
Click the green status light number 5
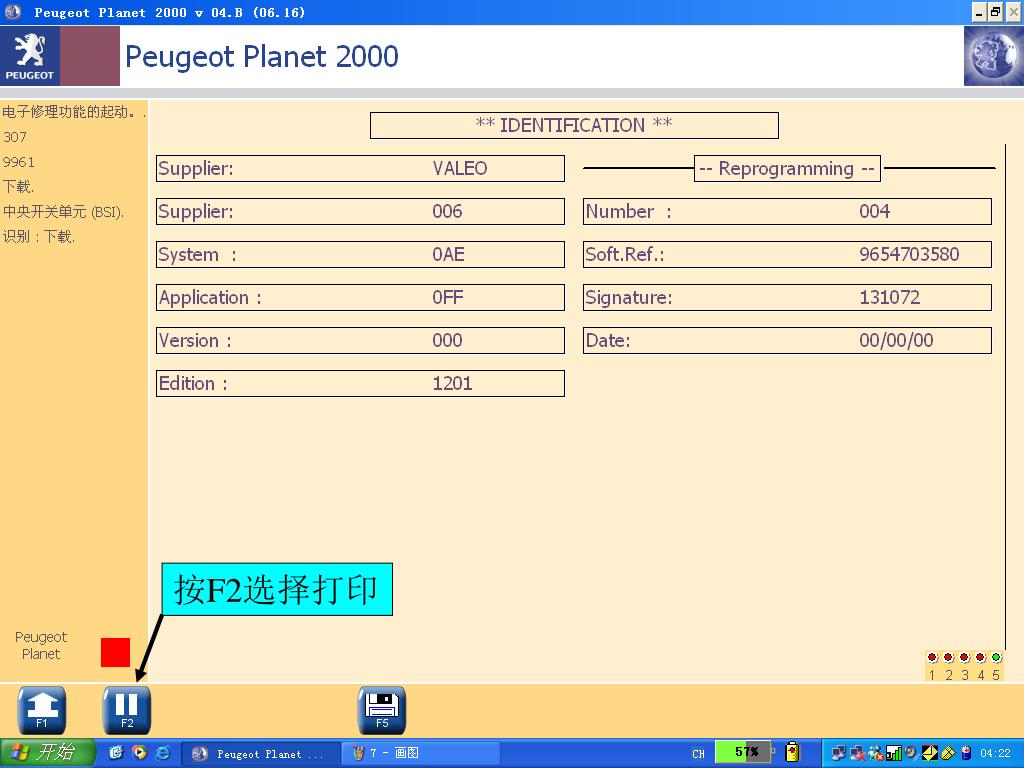(996, 658)
